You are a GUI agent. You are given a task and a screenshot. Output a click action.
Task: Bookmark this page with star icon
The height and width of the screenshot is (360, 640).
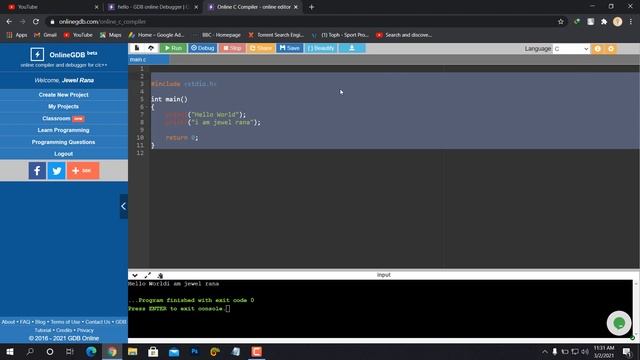(561, 22)
